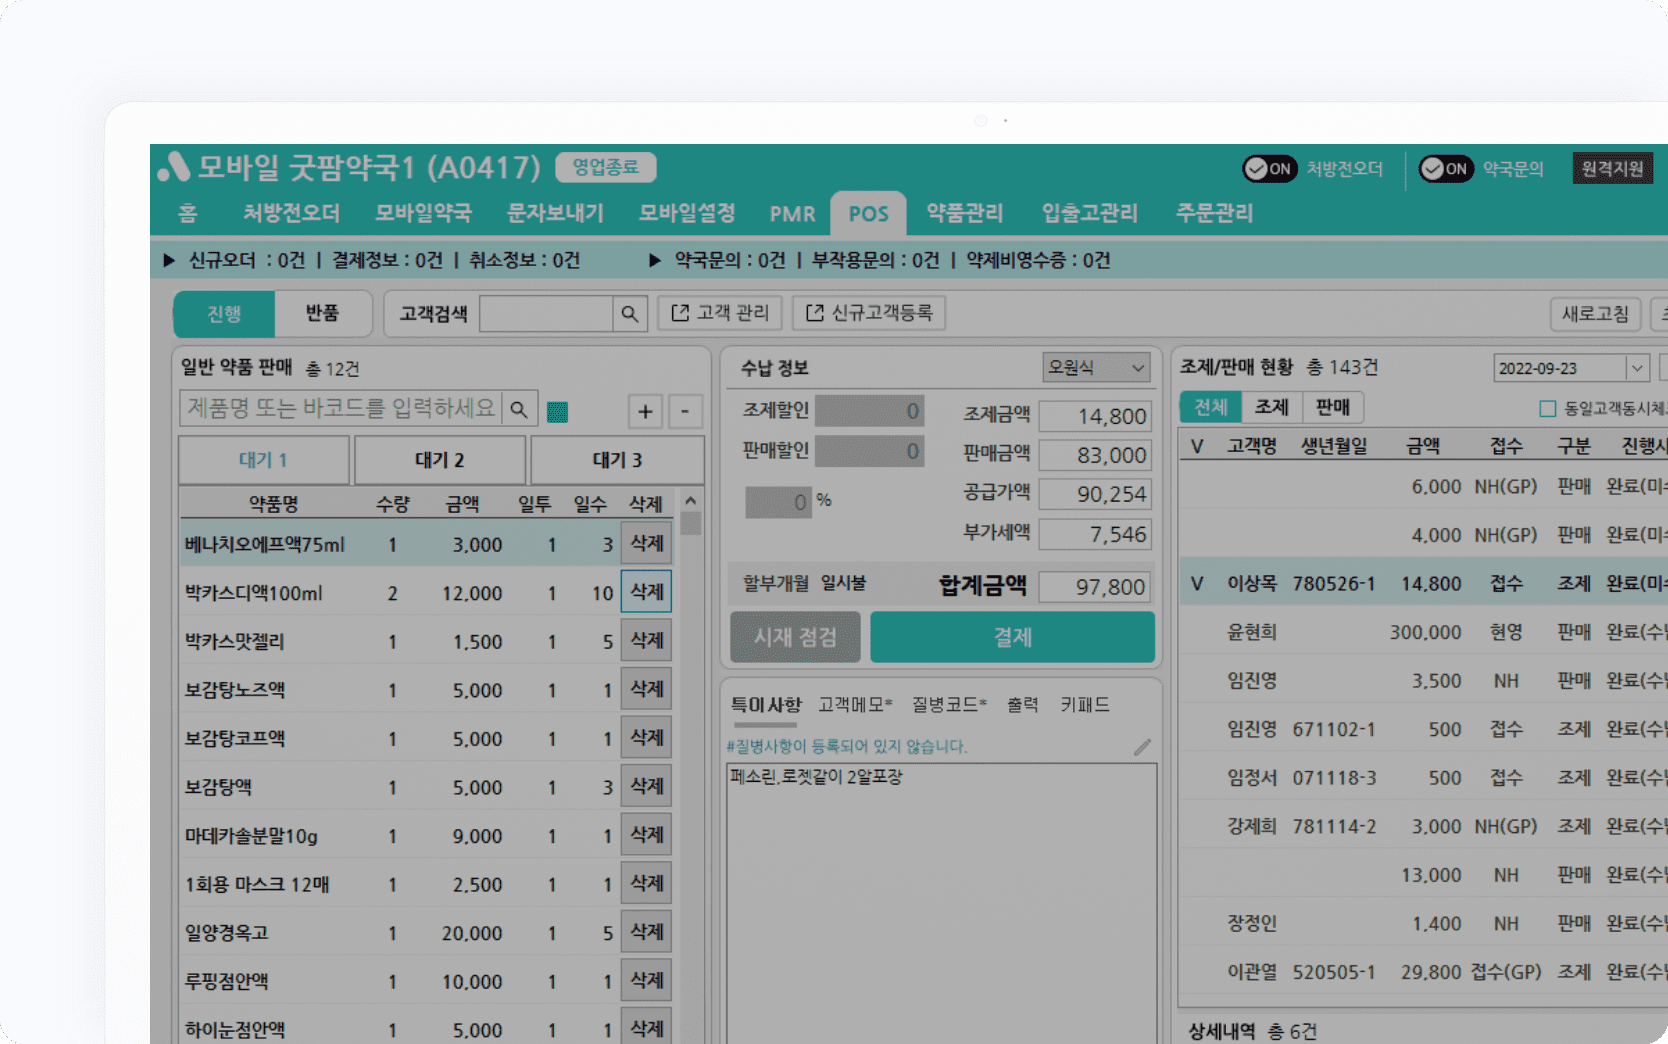
Task: Select the POS tab
Action: pyautogui.click(x=868, y=214)
